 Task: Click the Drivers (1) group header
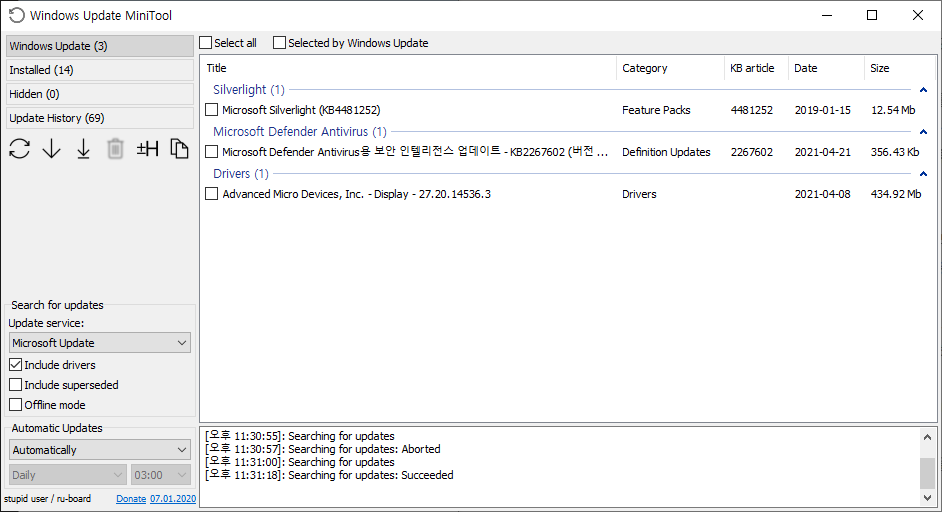pos(241,174)
